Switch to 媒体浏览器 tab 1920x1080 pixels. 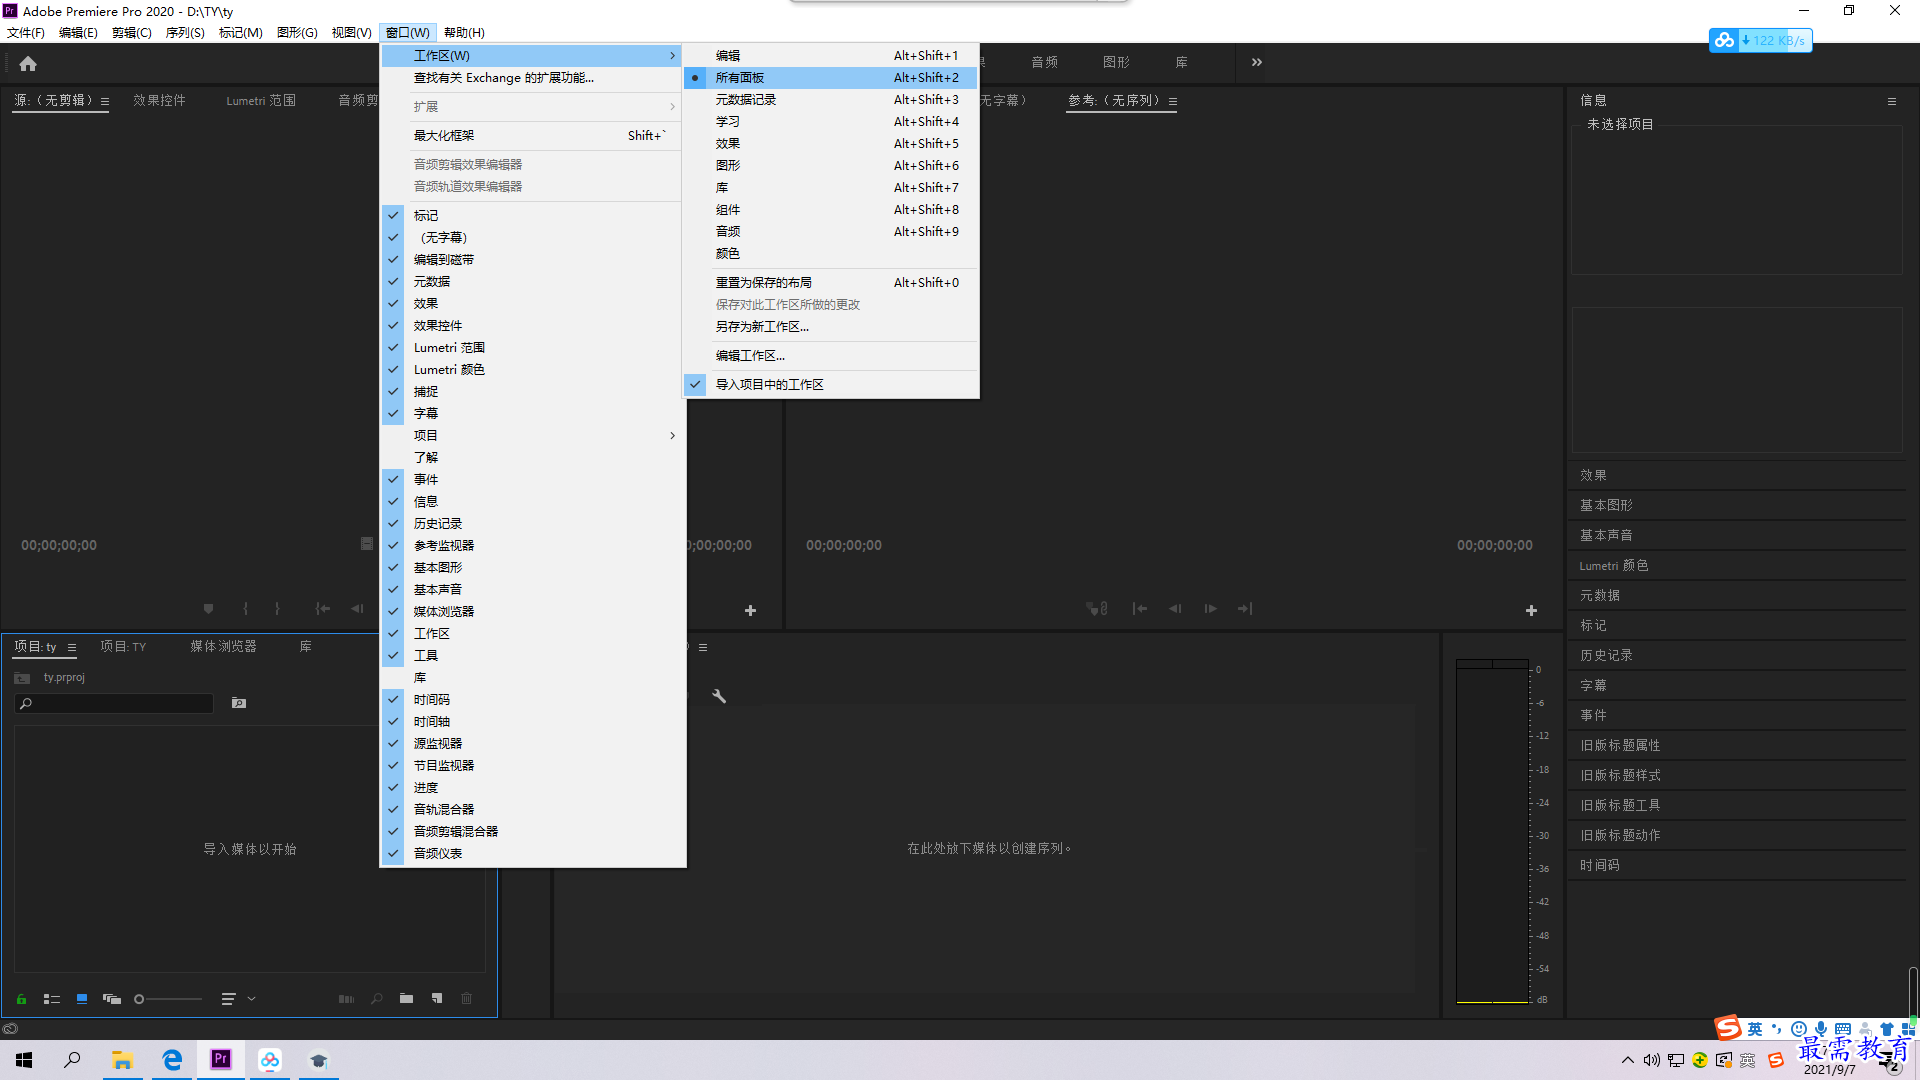pyautogui.click(x=223, y=647)
